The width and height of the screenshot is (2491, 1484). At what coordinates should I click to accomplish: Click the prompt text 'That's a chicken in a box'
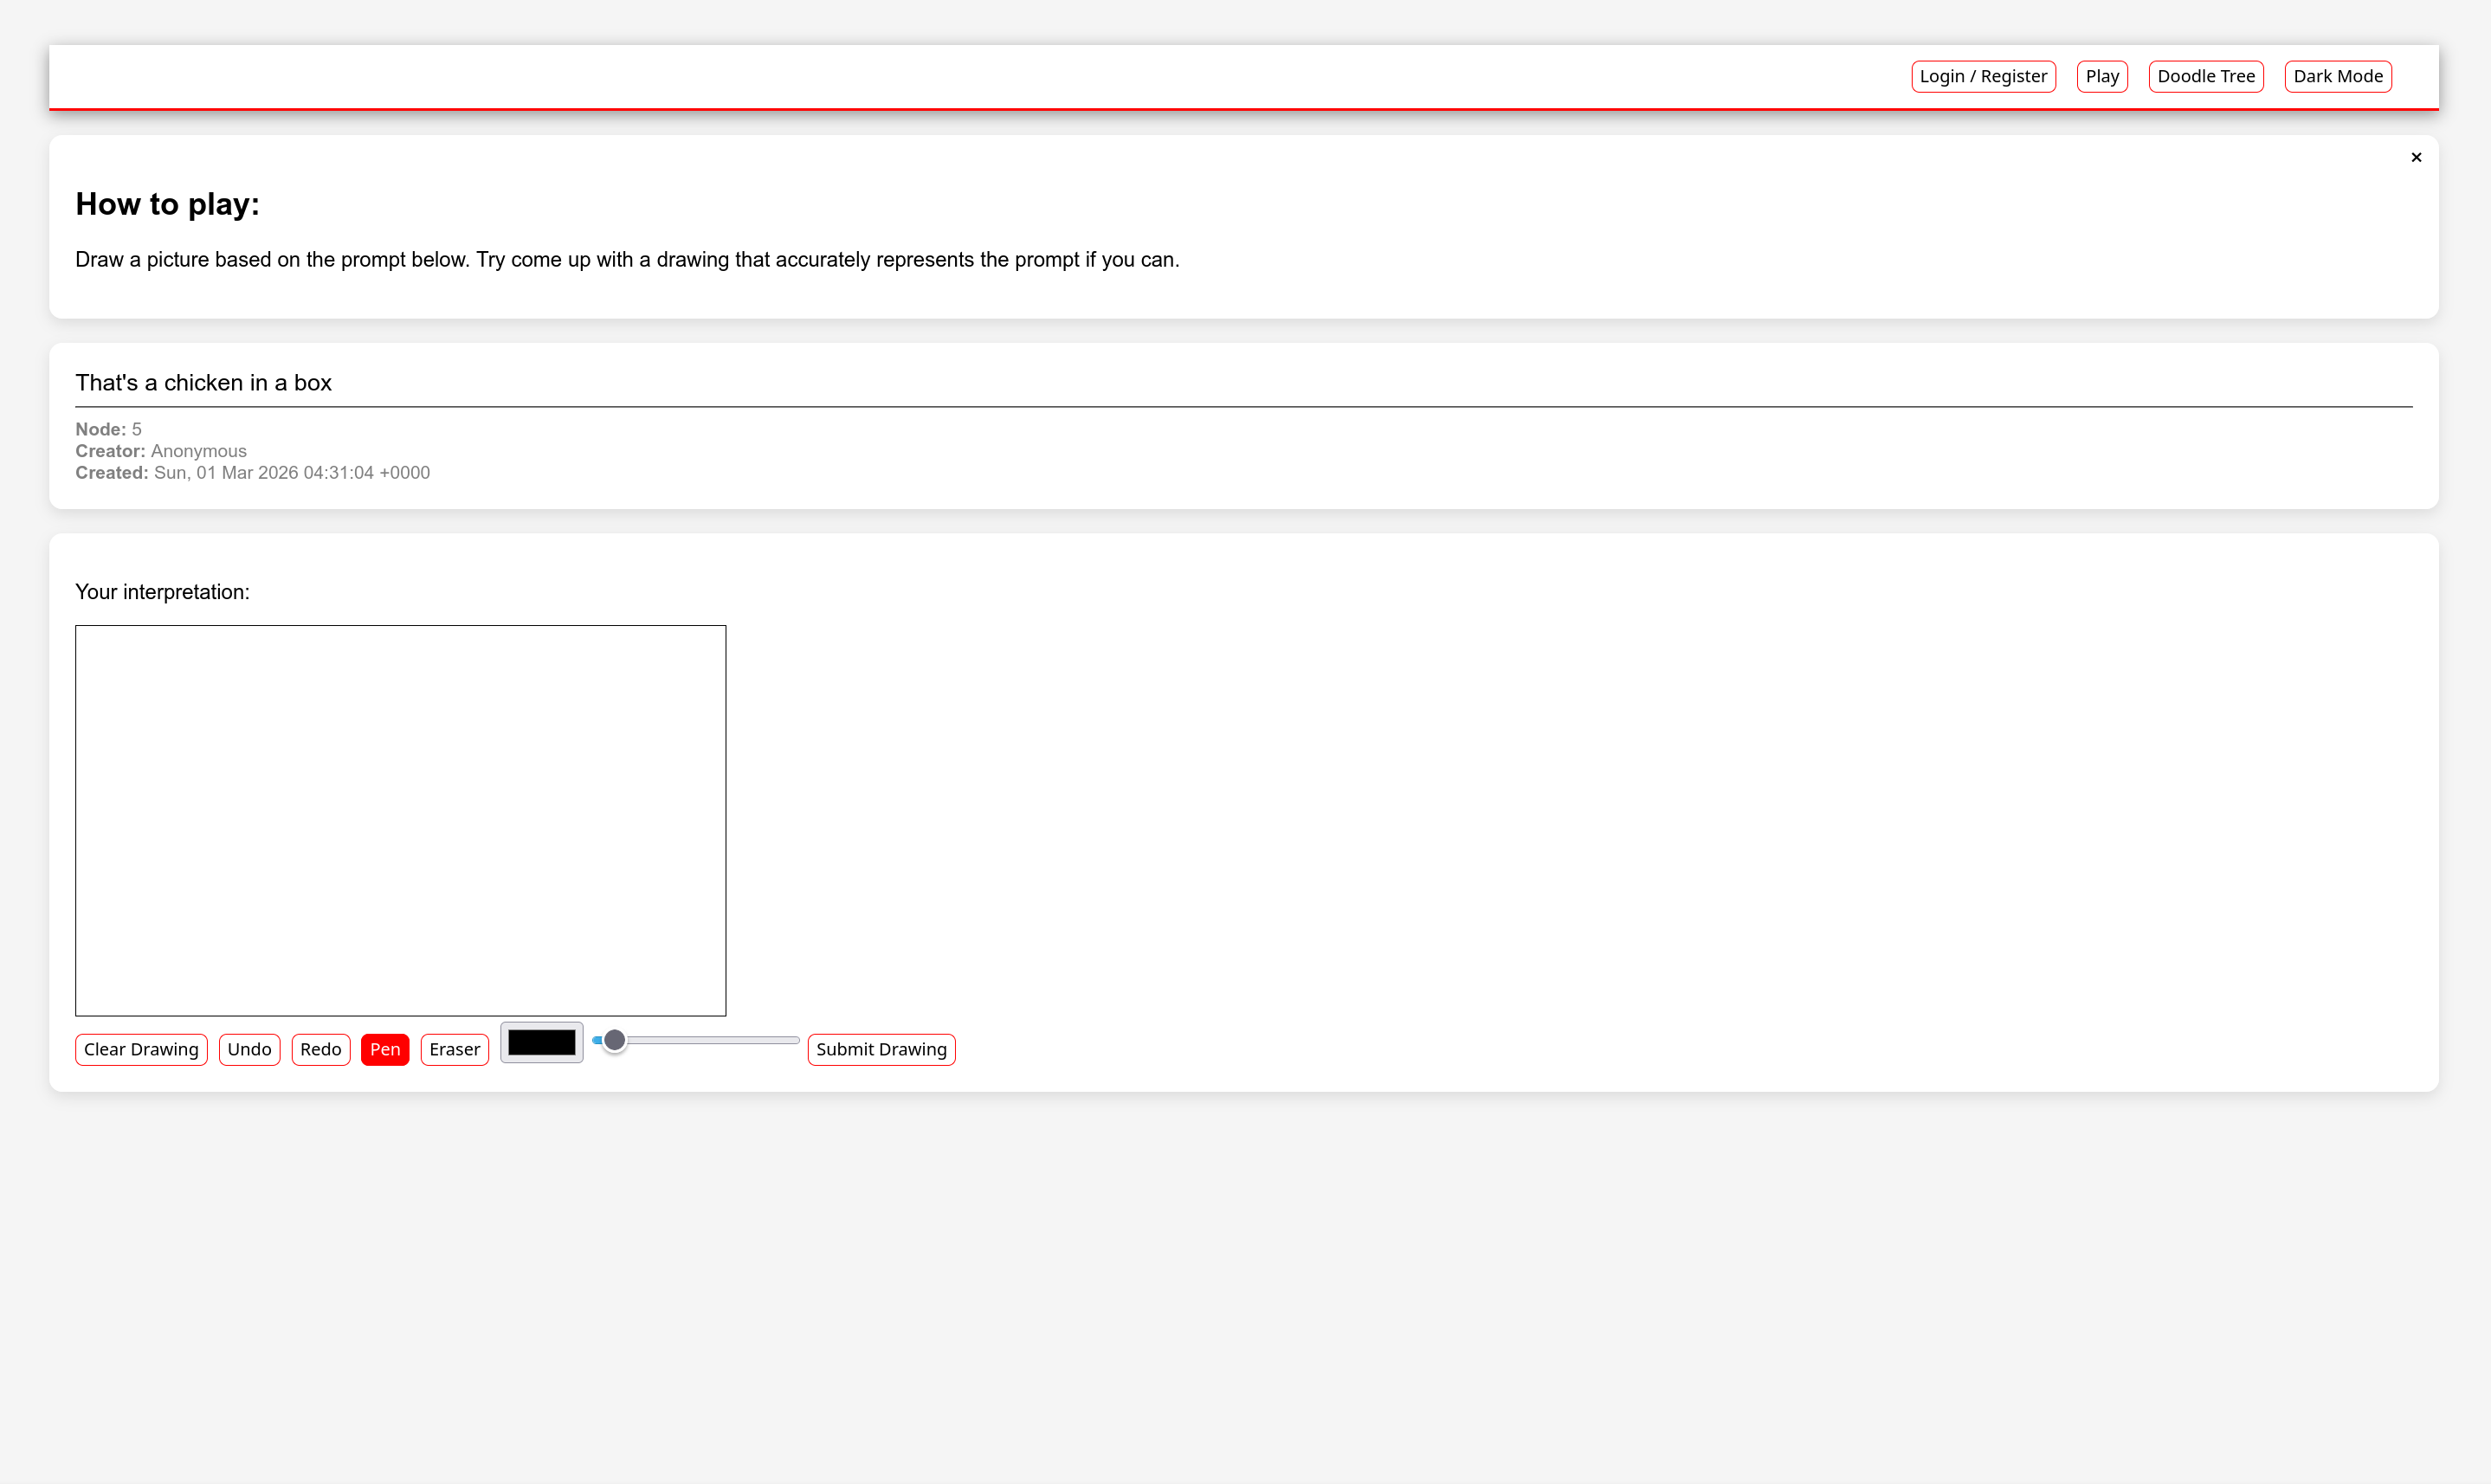[203, 383]
